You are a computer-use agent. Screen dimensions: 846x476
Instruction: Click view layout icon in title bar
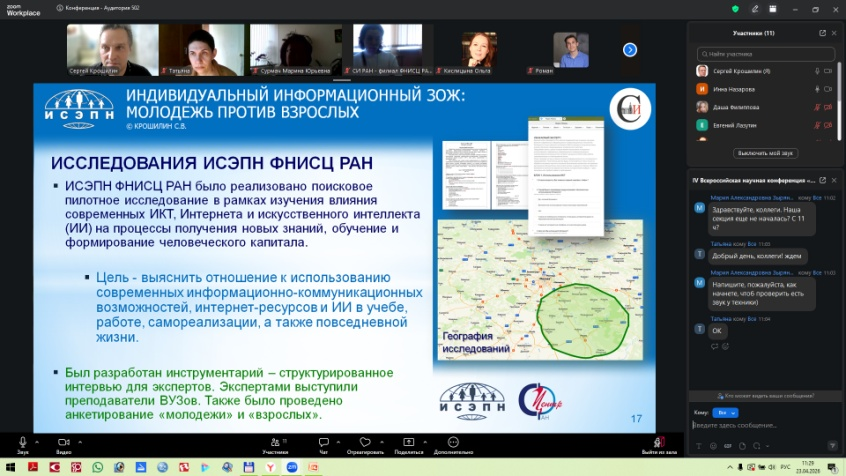(773, 9)
